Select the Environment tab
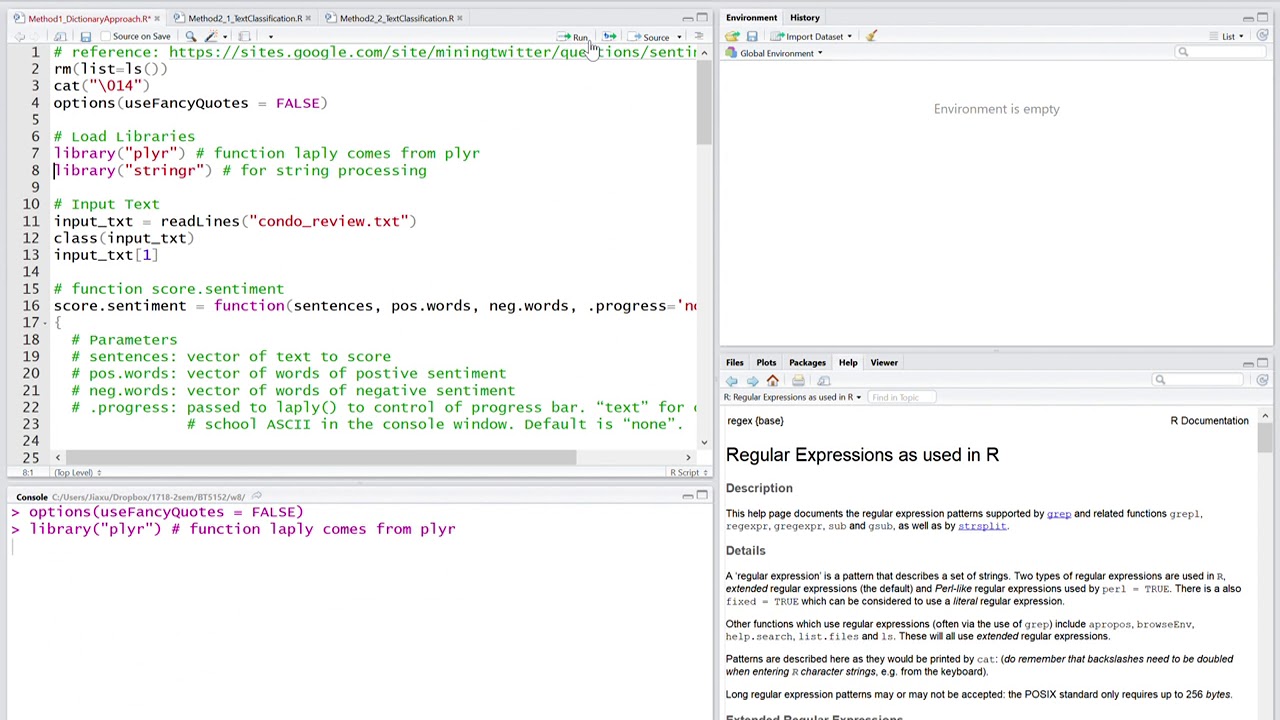 click(x=751, y=18)
